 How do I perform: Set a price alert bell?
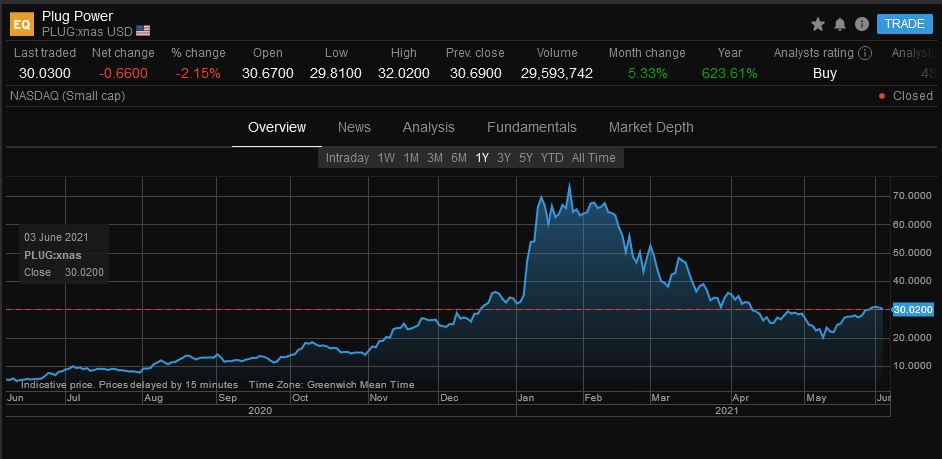pyautogui.click(x=840, y=24)
